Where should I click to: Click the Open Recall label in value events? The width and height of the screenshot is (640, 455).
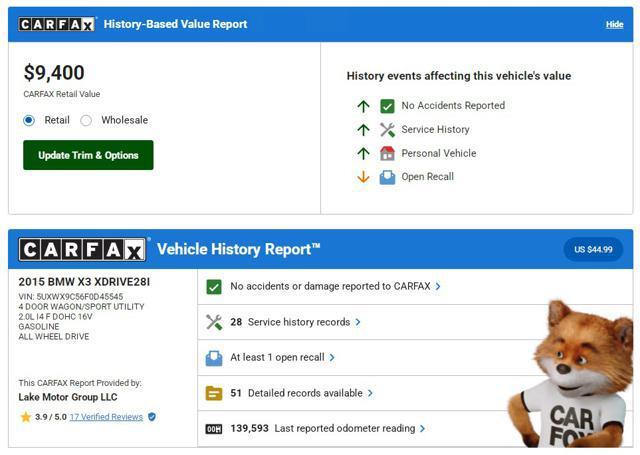(x=427, y=177)
